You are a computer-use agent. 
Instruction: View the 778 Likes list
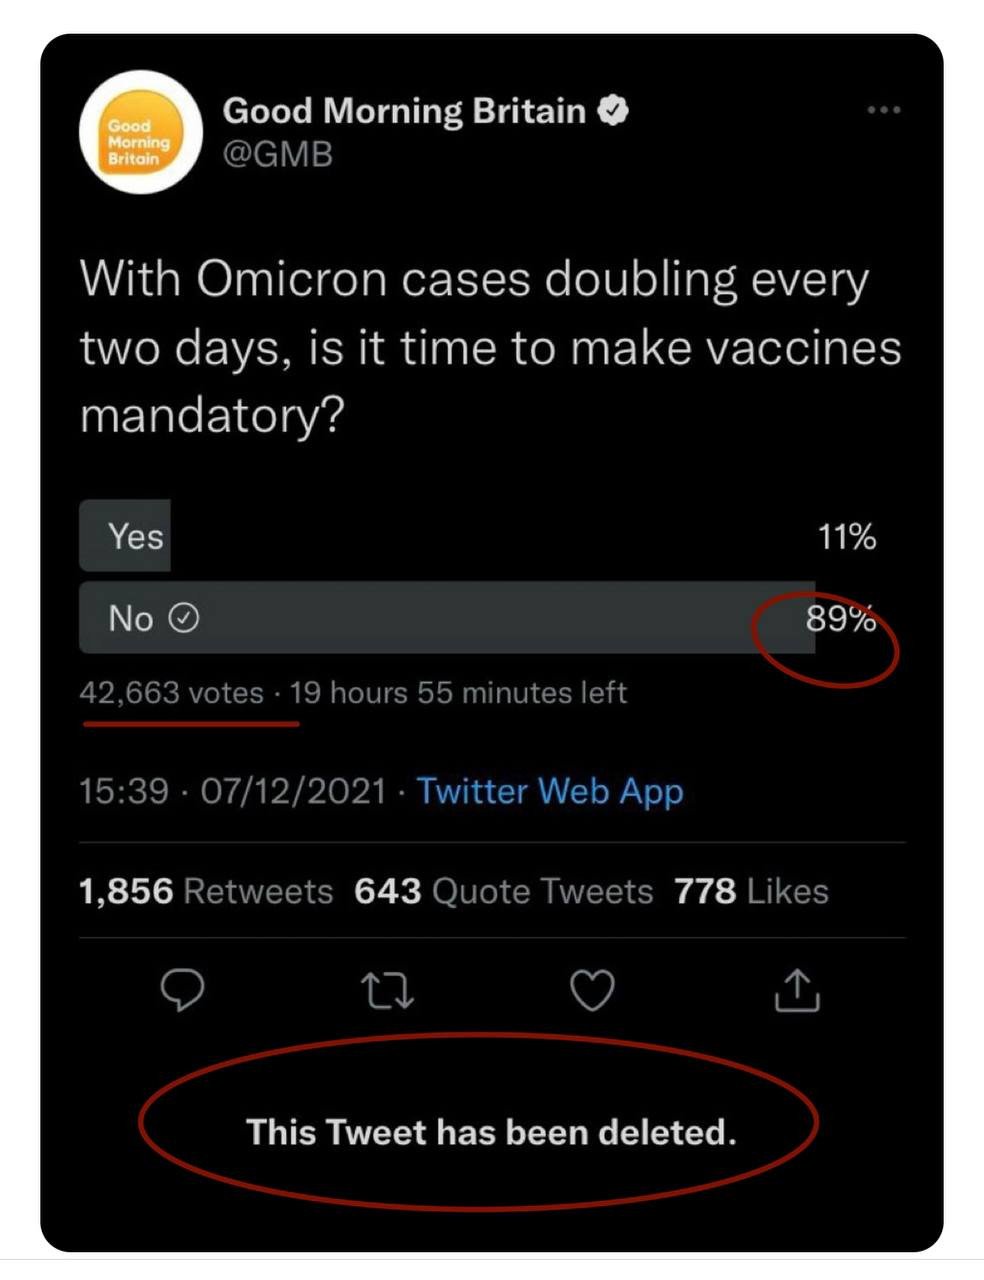pos(752,891)
